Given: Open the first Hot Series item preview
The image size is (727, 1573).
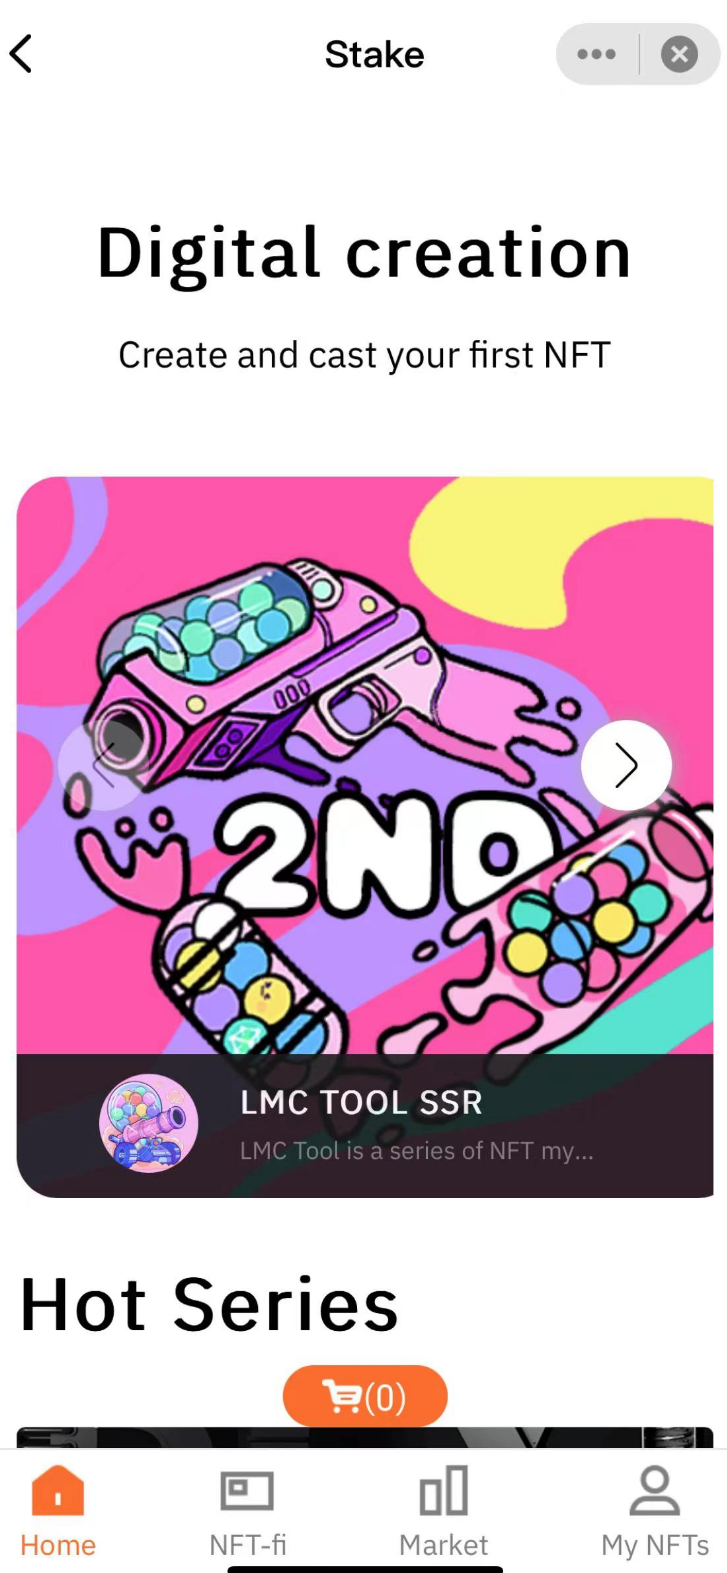Looking at the screenshot, I should tap(365, 1437).
